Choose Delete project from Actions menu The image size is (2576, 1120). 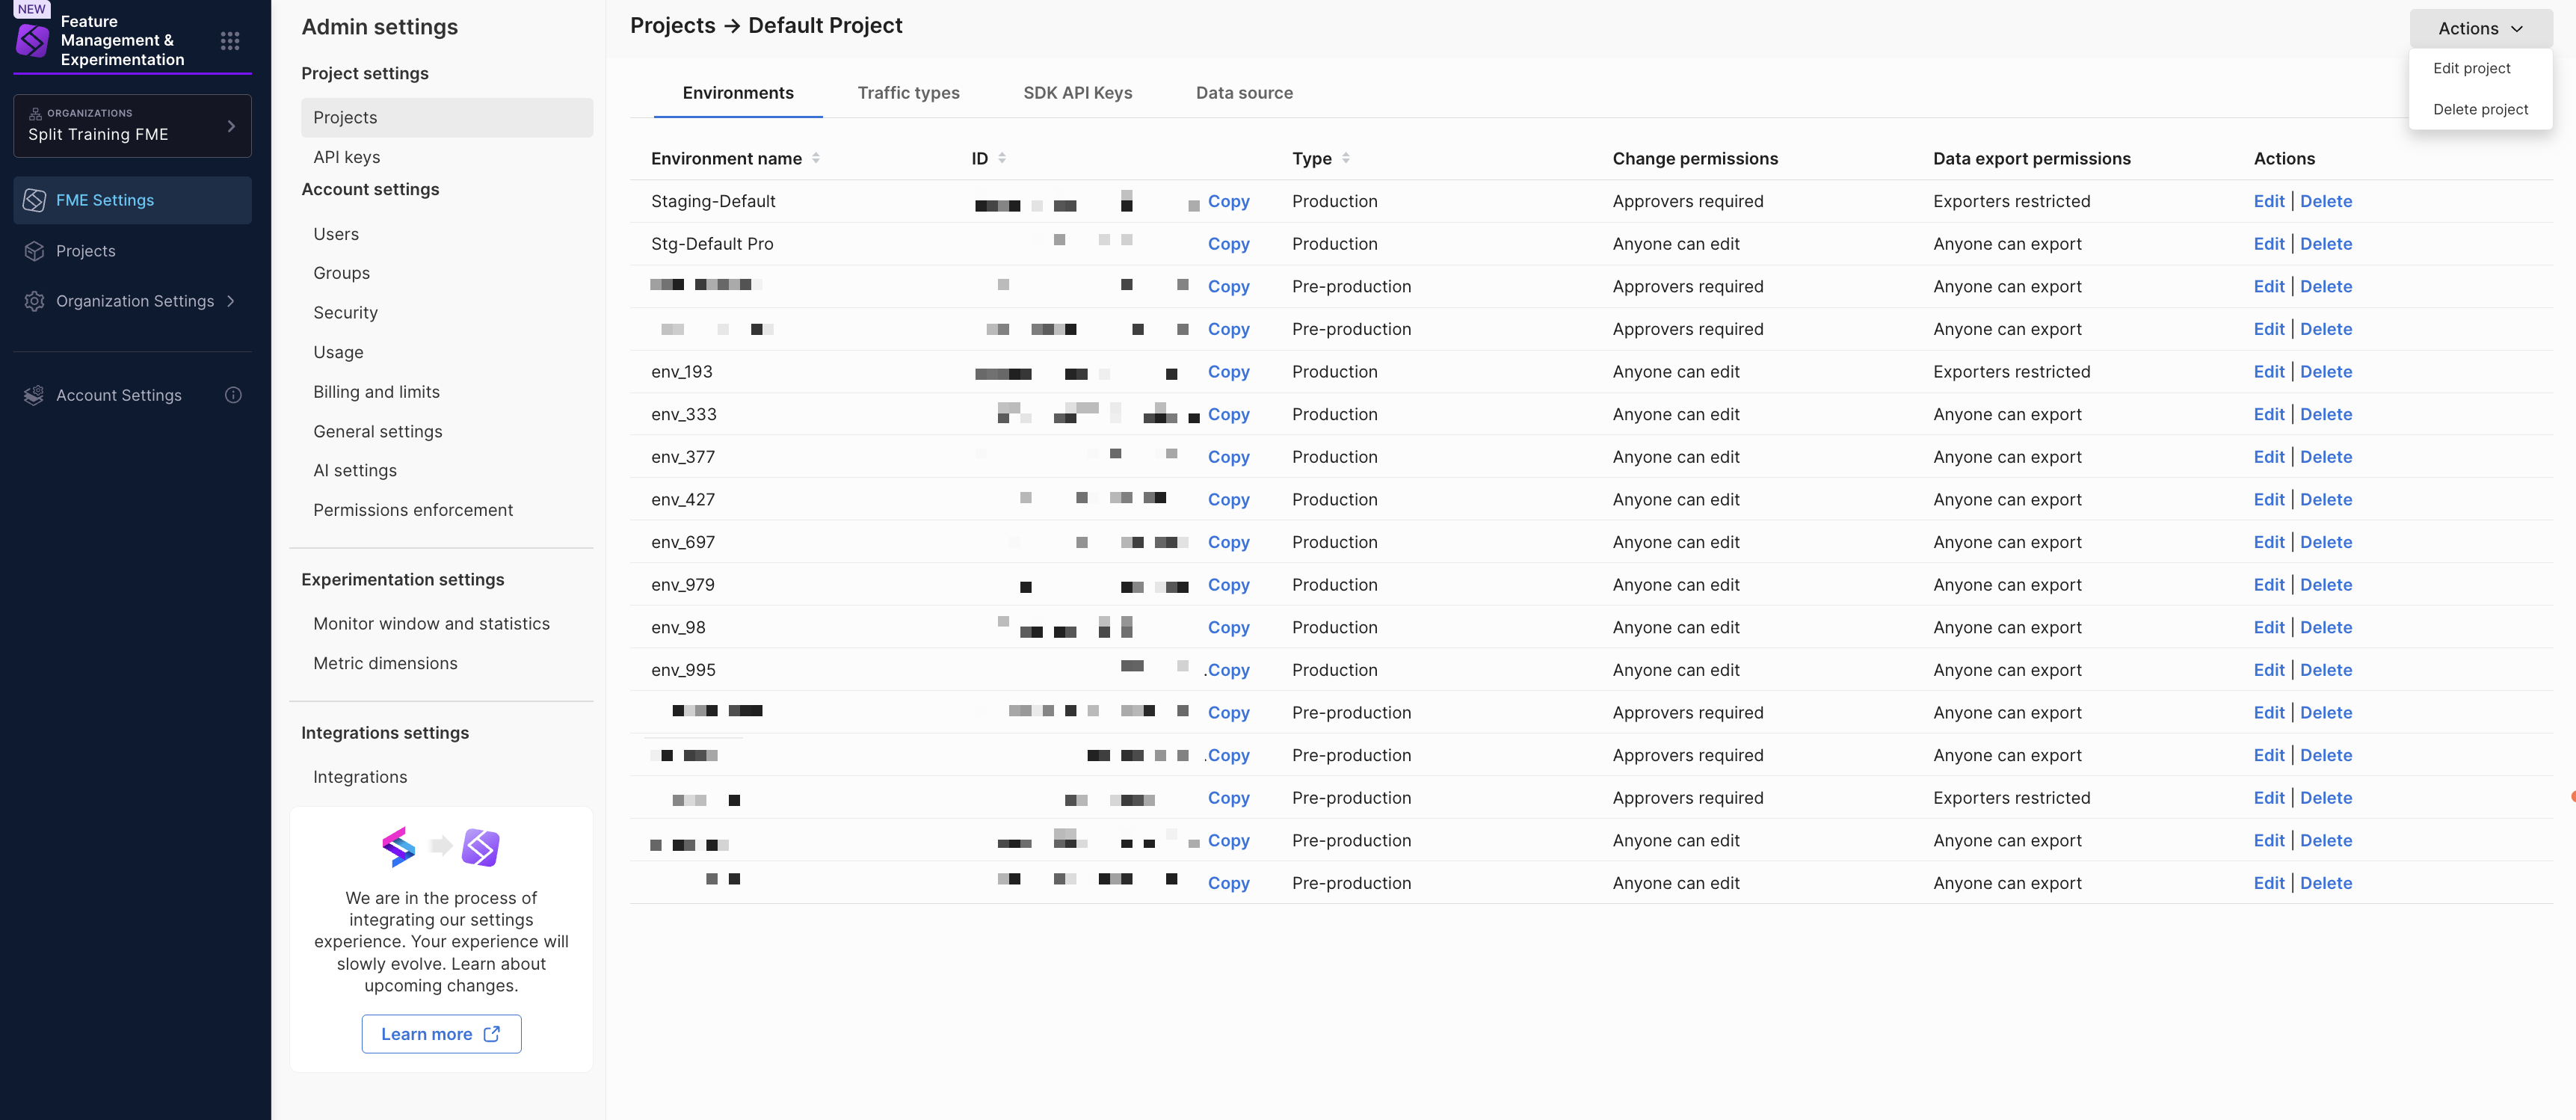pyautogui.click(x=2480, y=109)
